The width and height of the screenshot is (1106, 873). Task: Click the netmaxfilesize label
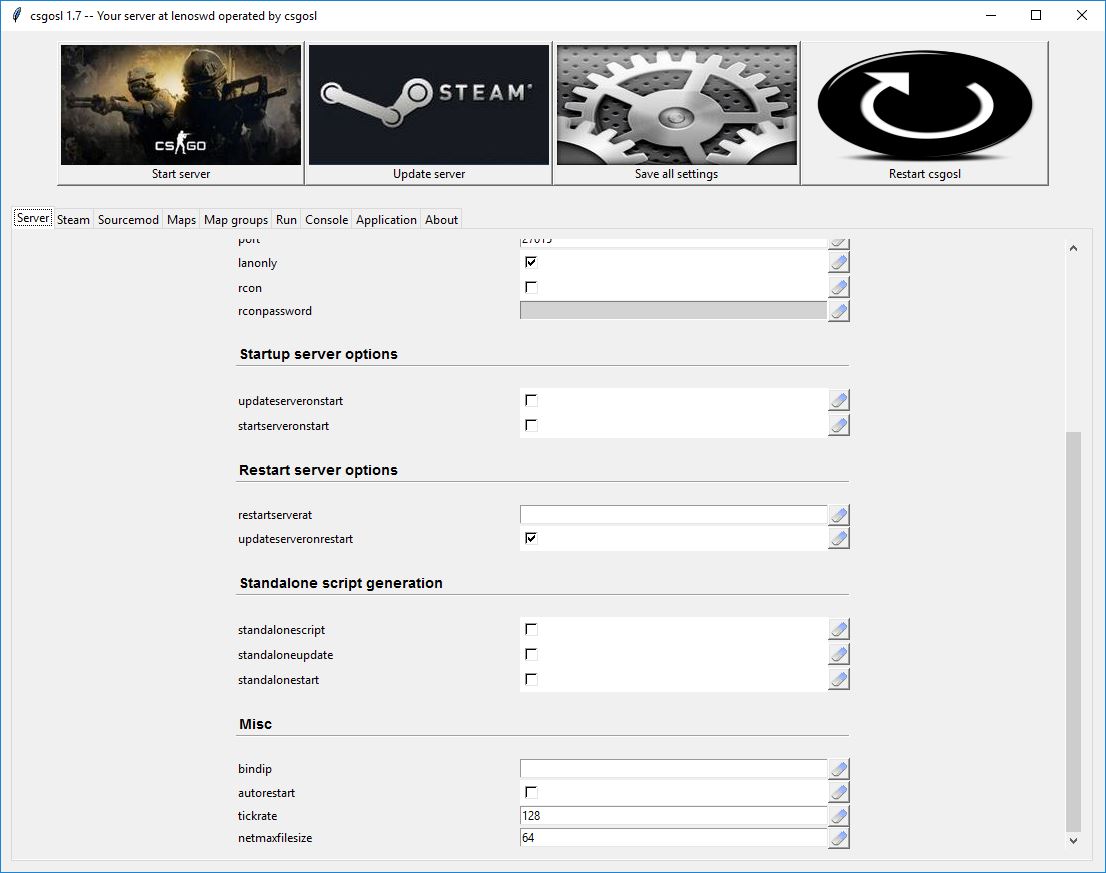(274, 838)
